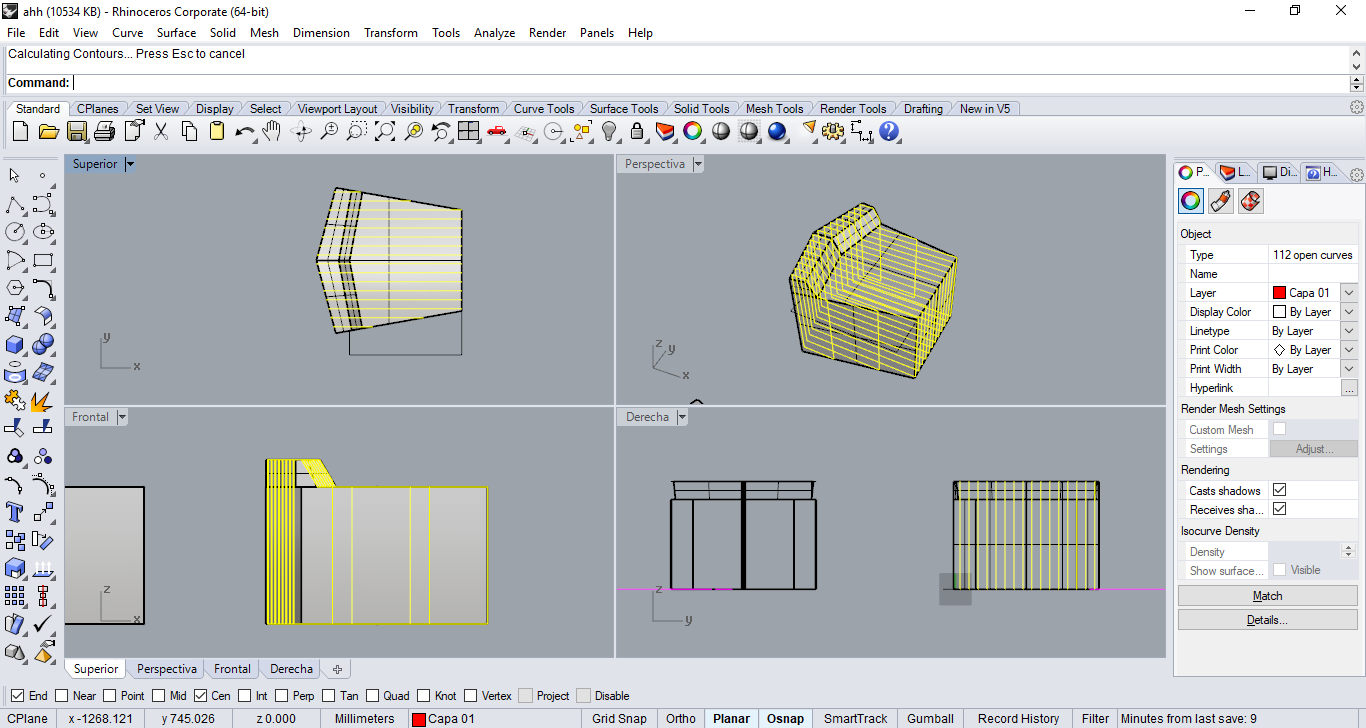Click the Save file icon
The image size is (1366, 728).
pyautogui.click(x=77, y=131)
